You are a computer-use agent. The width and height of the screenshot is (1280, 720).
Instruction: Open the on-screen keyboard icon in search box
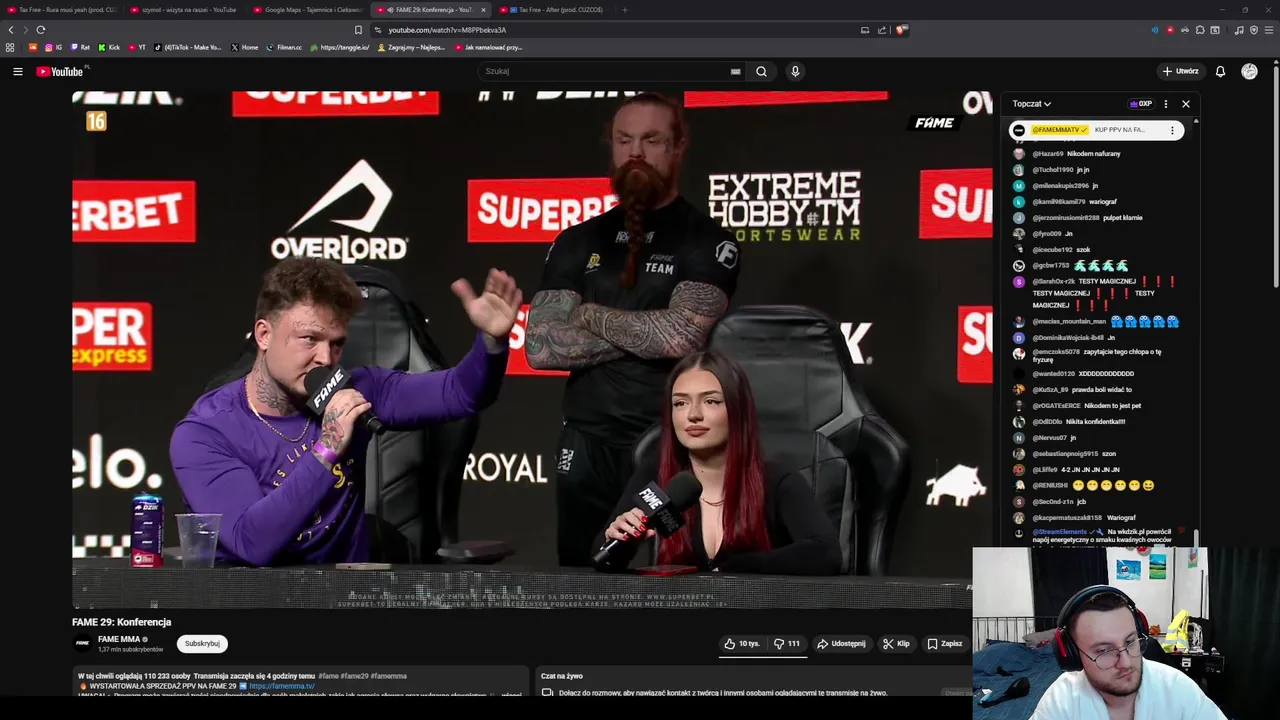(735, 71)
